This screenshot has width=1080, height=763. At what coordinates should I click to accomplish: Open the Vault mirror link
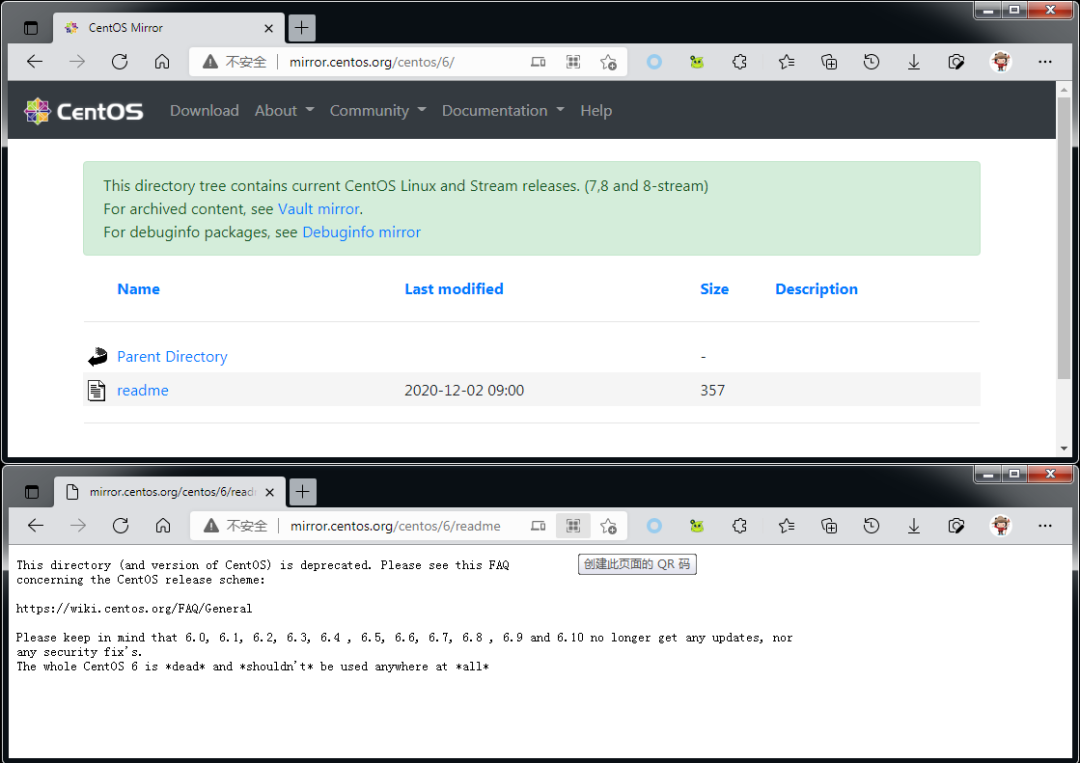(318, 208)
